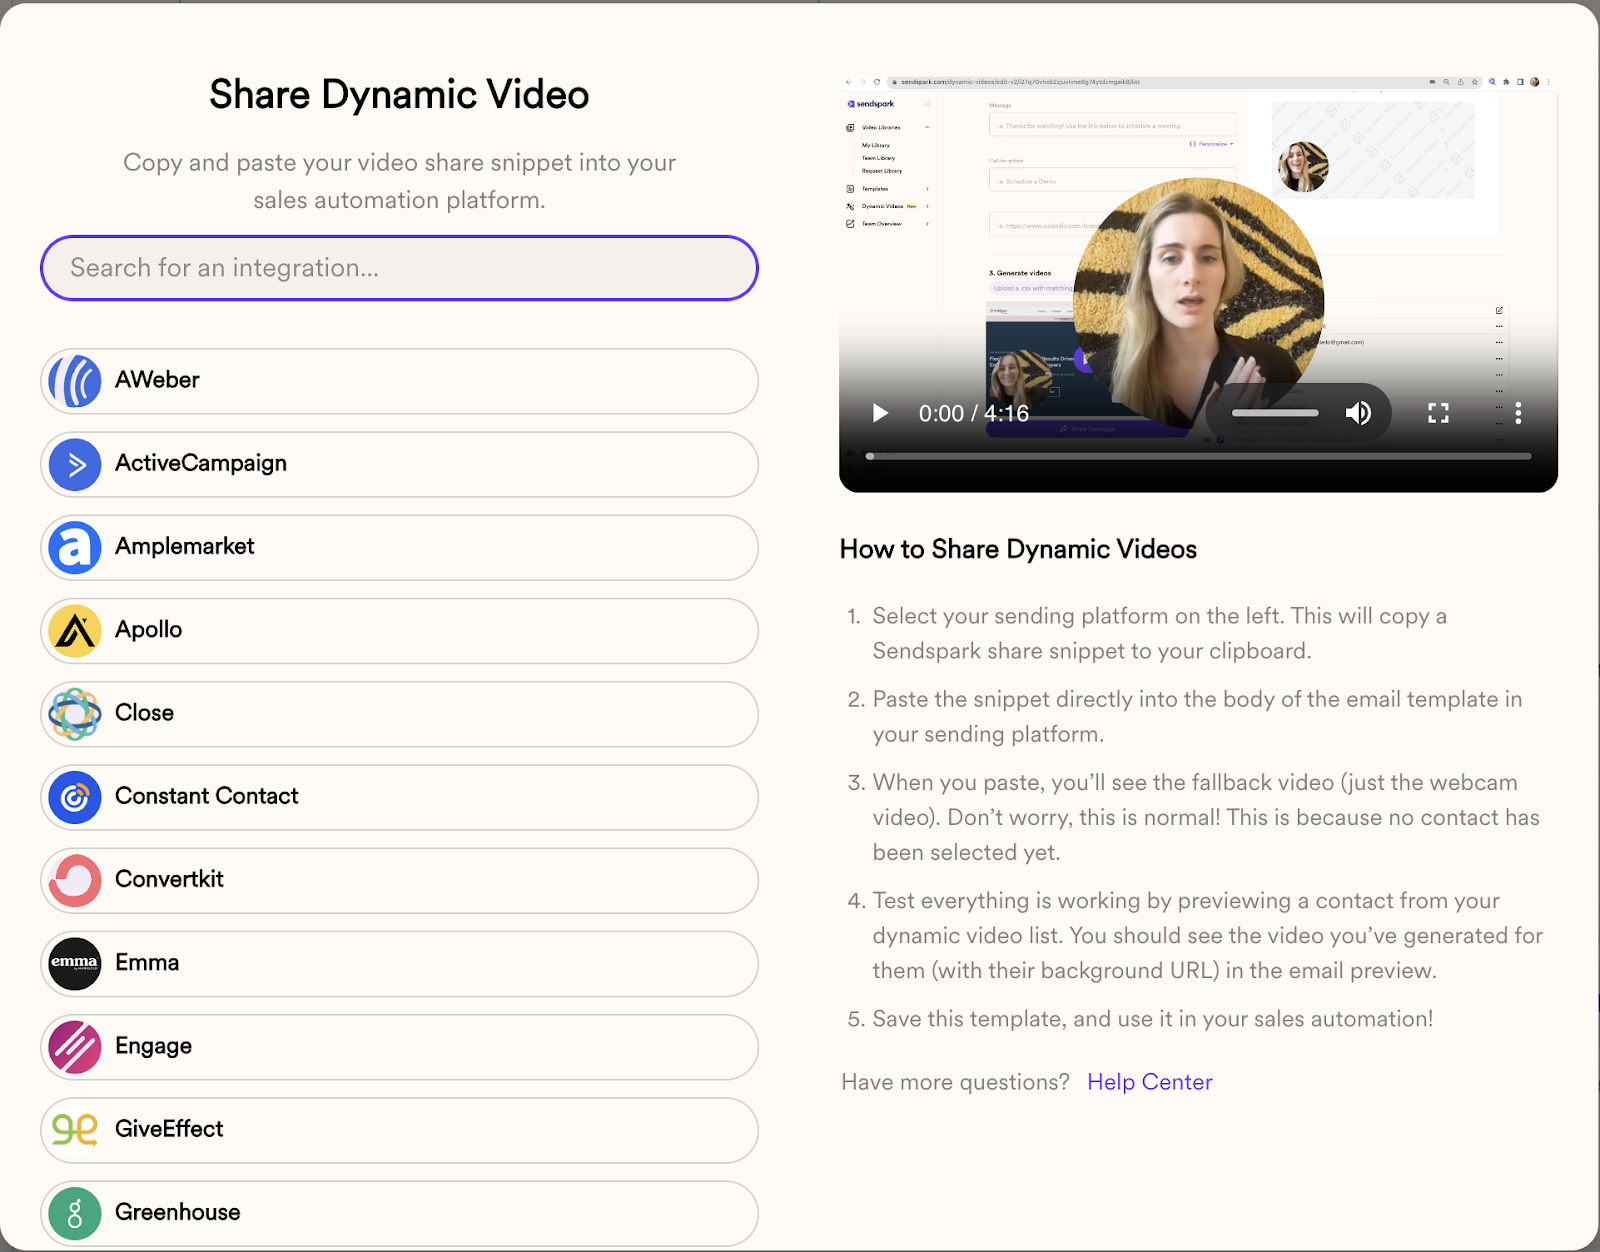Pick the Amplemarket integration label
The image size is (1600, 1252).
[x=185, y=546]
